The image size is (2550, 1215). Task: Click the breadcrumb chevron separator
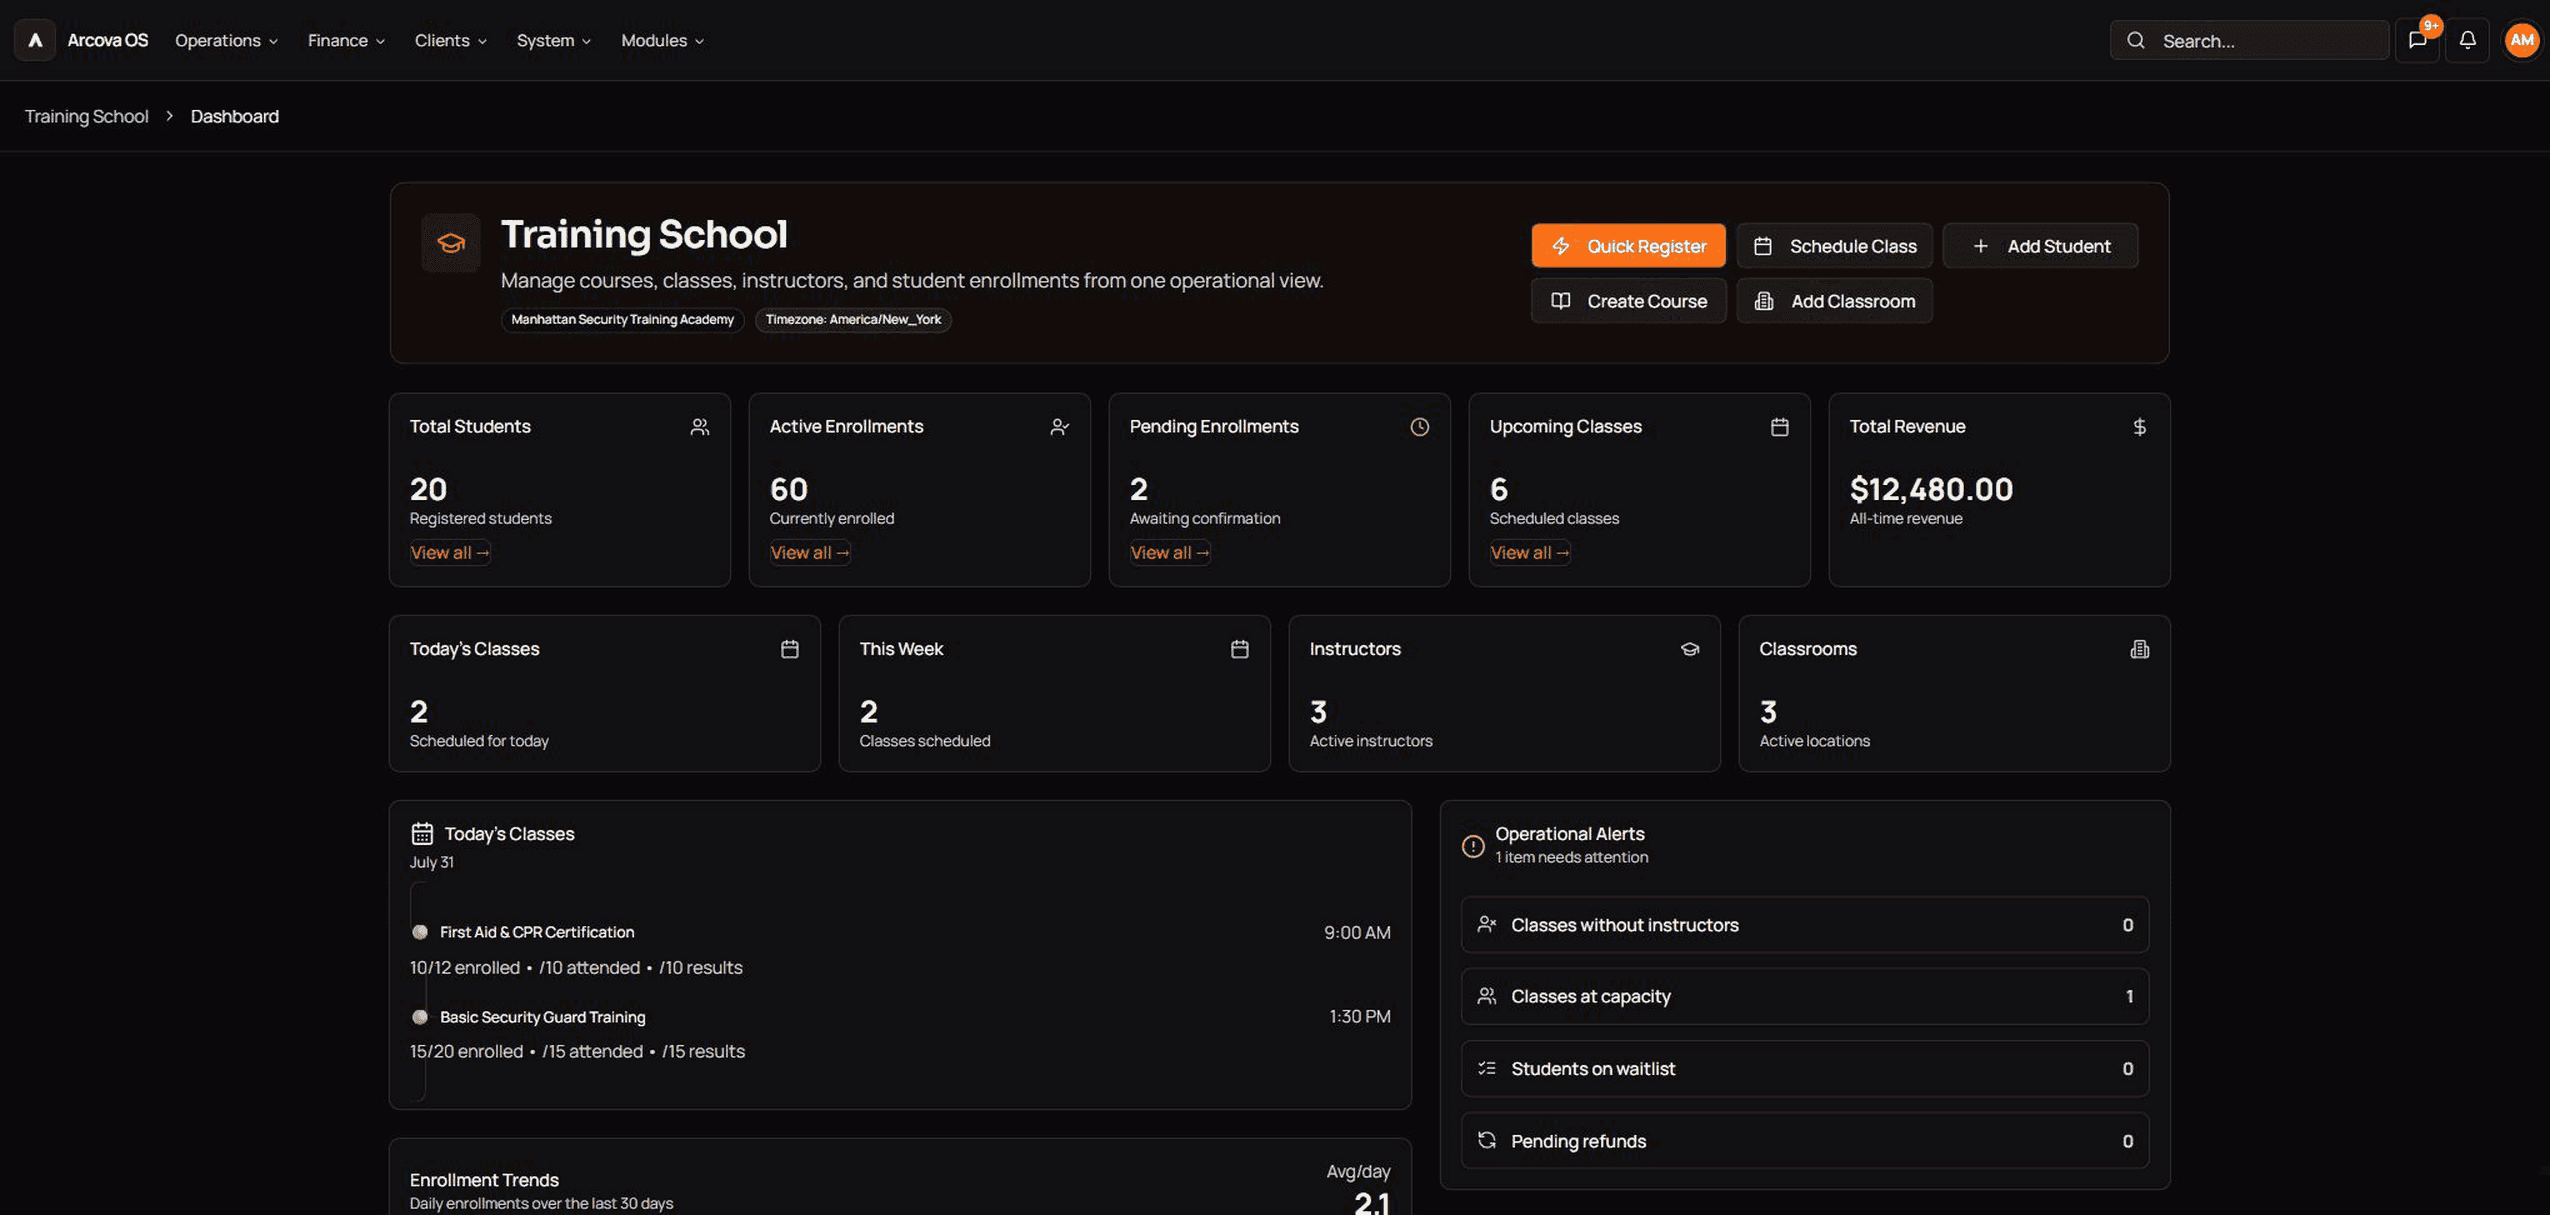[169, 116]
